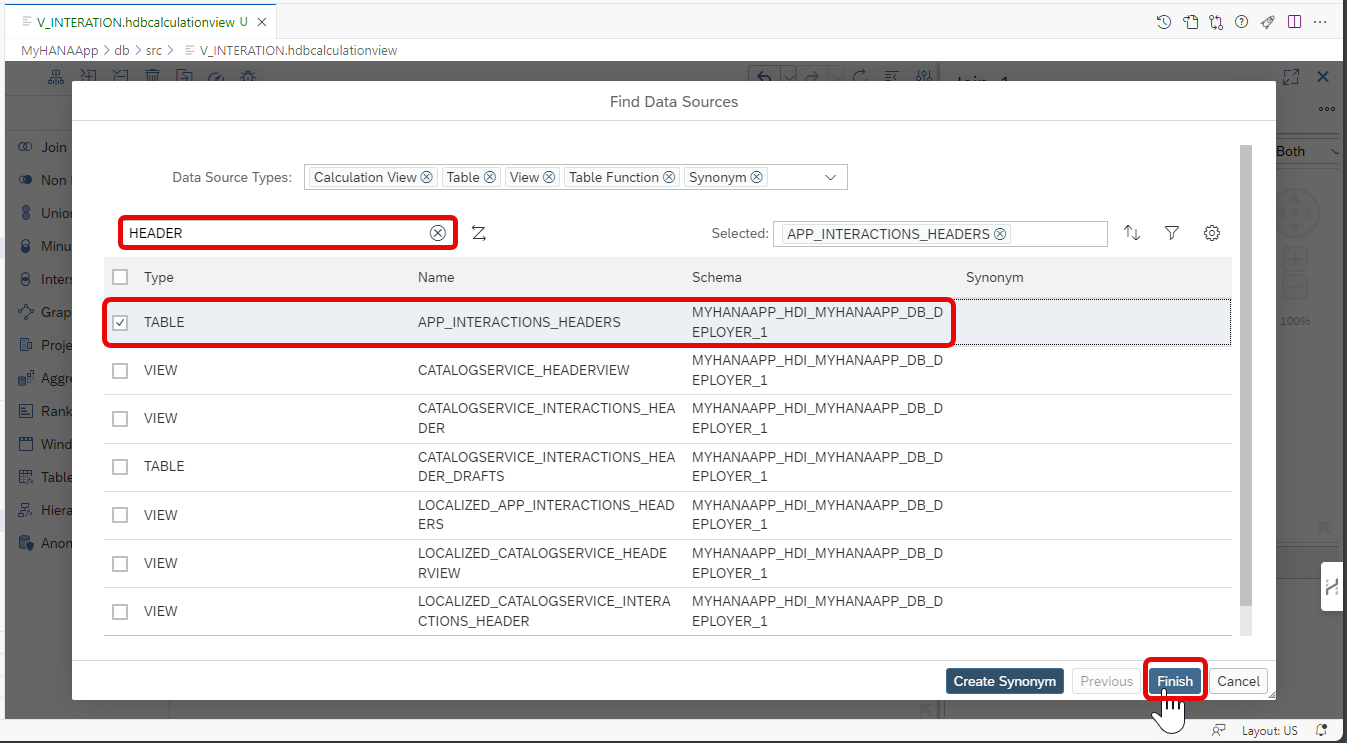Click the Finish button
The height and width of the screenshot is (743, 1347).
pos(1173,680)
